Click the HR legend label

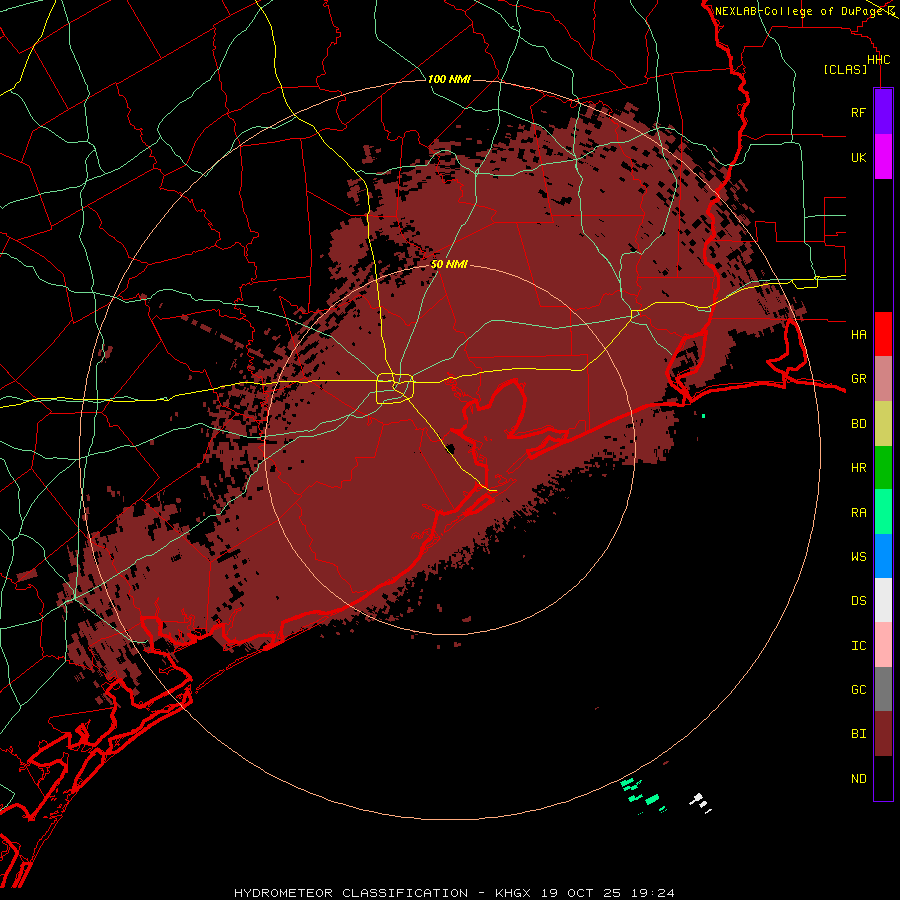tap(858, 468)
